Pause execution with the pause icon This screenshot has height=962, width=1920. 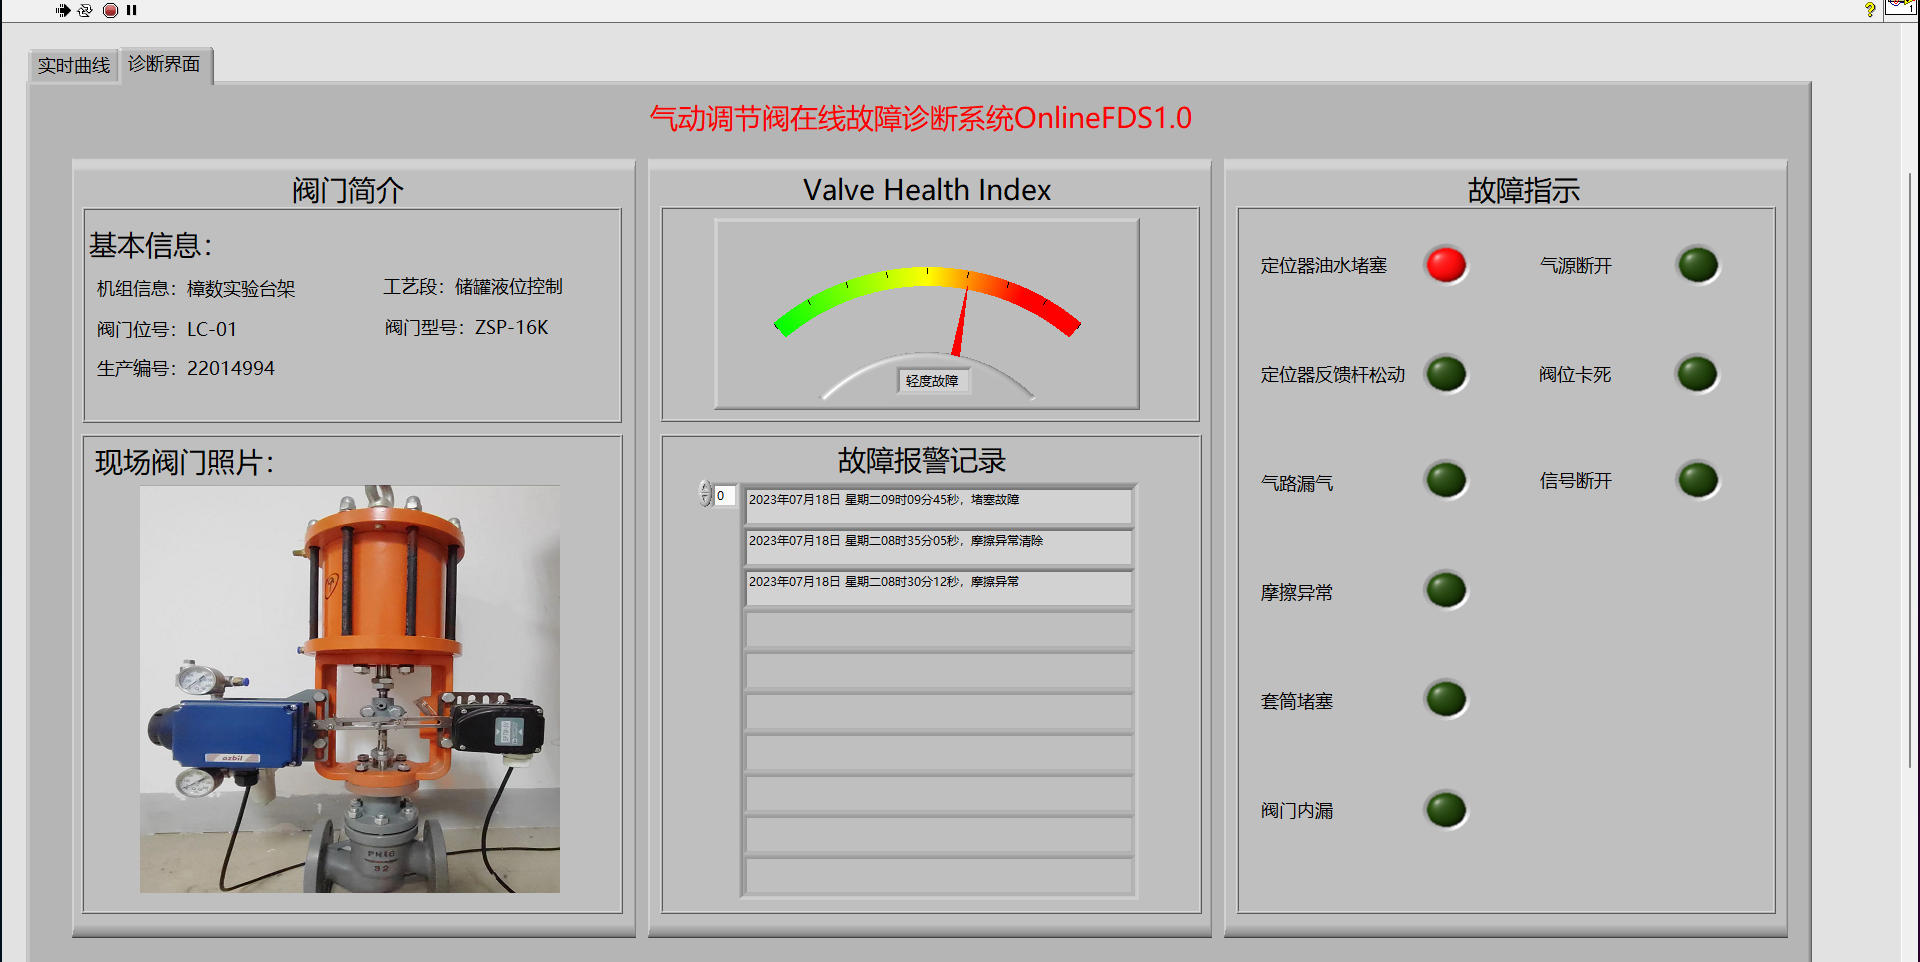click(x=131, y=10)
